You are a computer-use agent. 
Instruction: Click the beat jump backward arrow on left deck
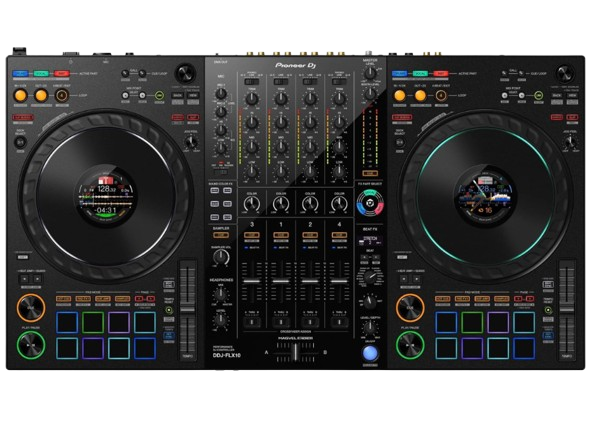click(25, 279)
